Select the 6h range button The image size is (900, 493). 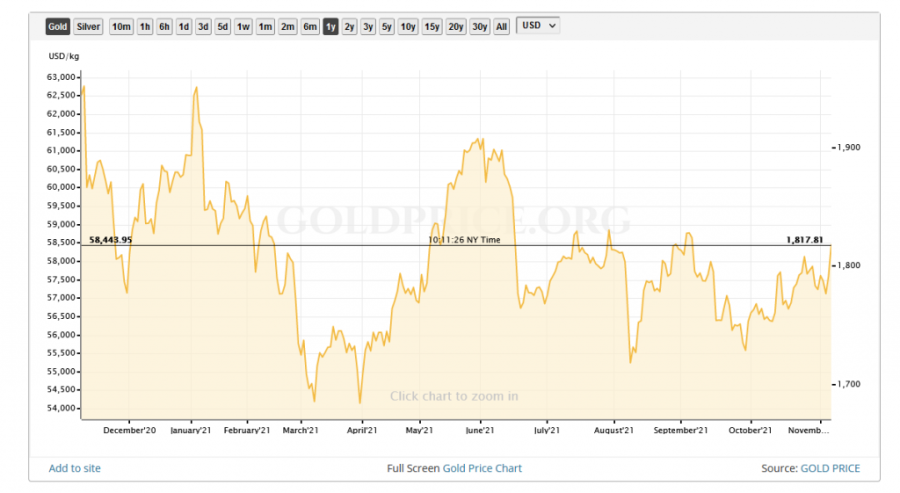point(165,26)
